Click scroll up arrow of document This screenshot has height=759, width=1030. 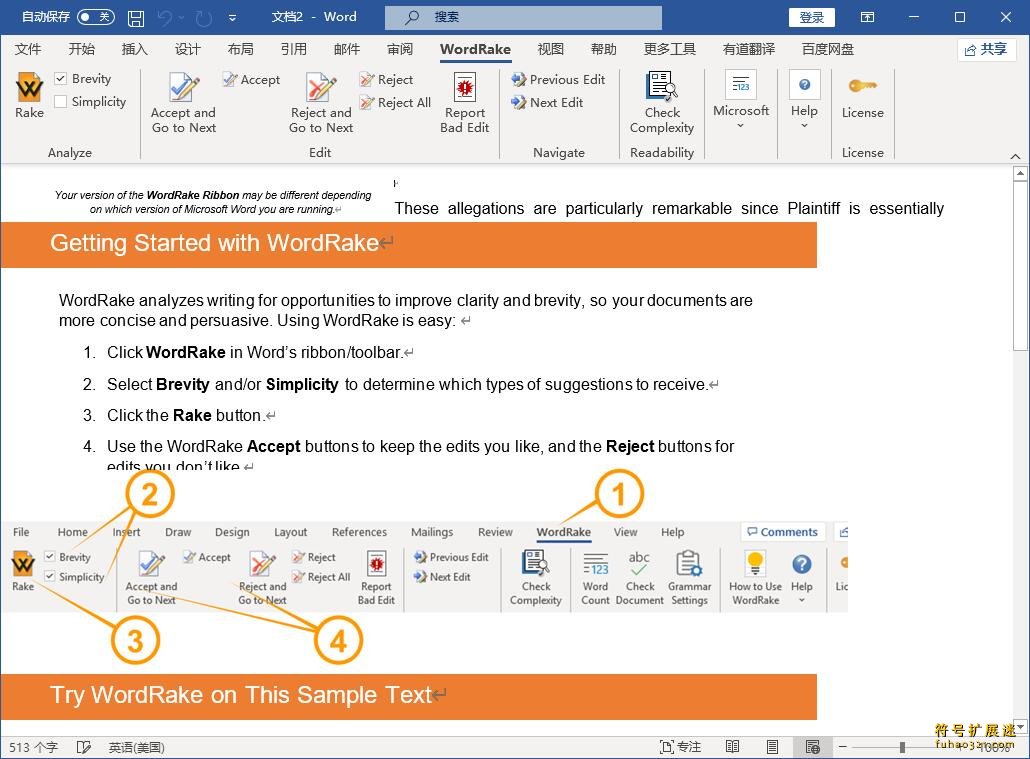[x=1019, y=173]
